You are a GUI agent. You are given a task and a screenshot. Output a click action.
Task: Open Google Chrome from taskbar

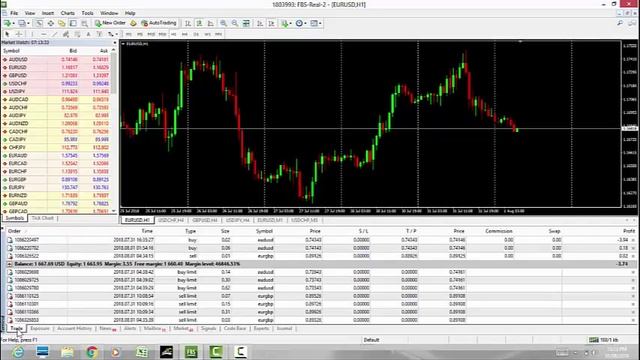92,352
